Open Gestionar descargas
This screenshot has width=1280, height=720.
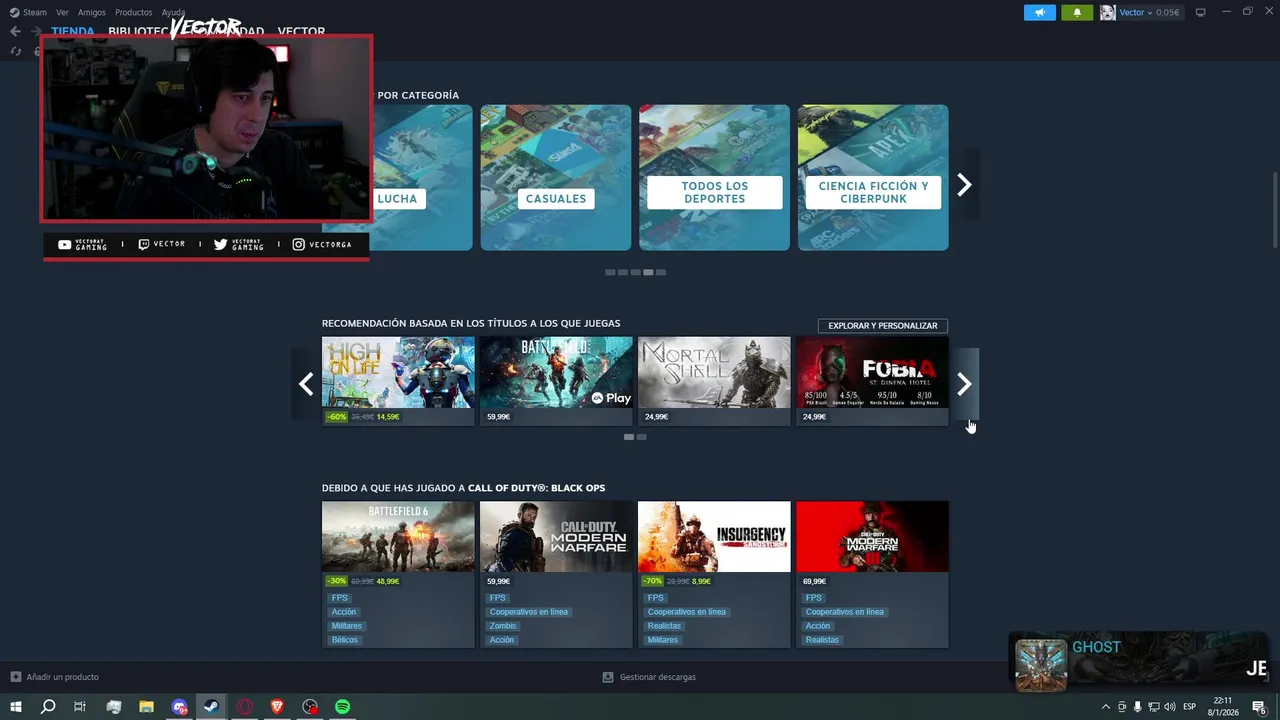658,677
